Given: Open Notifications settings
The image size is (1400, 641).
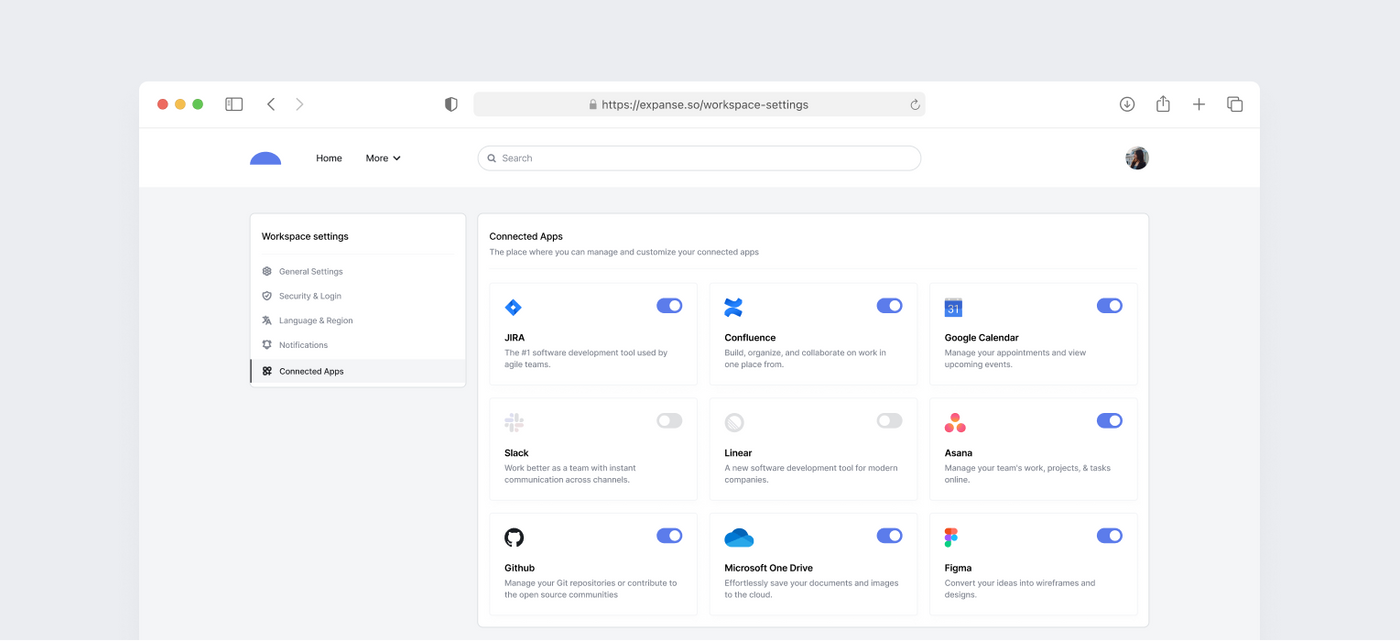Looking at the screenshot, I should (x=304, y=344).
